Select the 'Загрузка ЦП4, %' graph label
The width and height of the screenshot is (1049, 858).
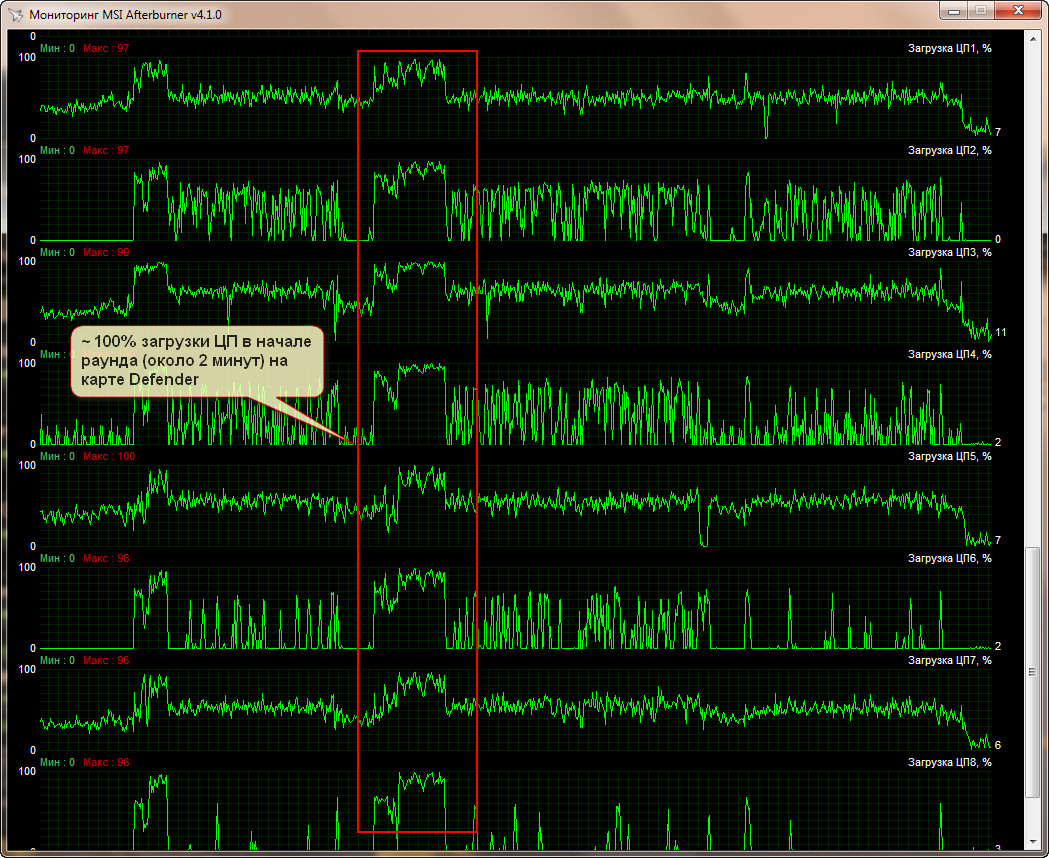click(x=949, y=354)
